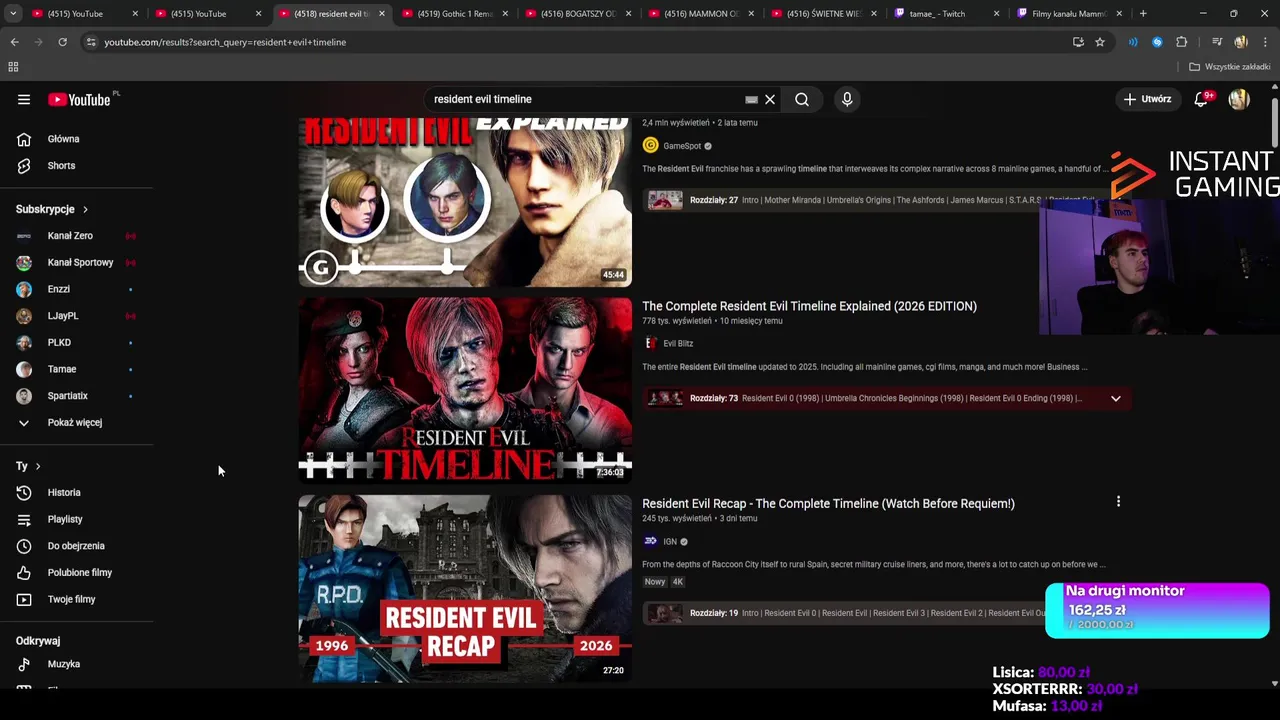This screenshot has height=720, width=1280.
Task: Click the Utwórz create button
Action: click(x=1147, y=99)
